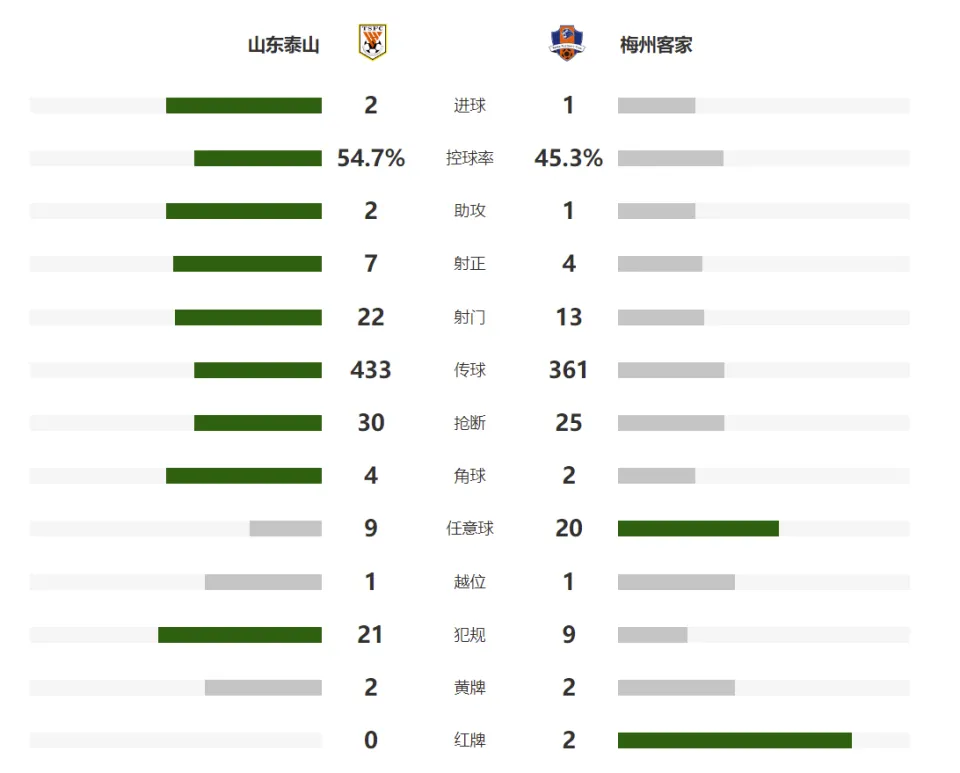
Task: Select the 抢断 stat label
Action: (470, 423)
